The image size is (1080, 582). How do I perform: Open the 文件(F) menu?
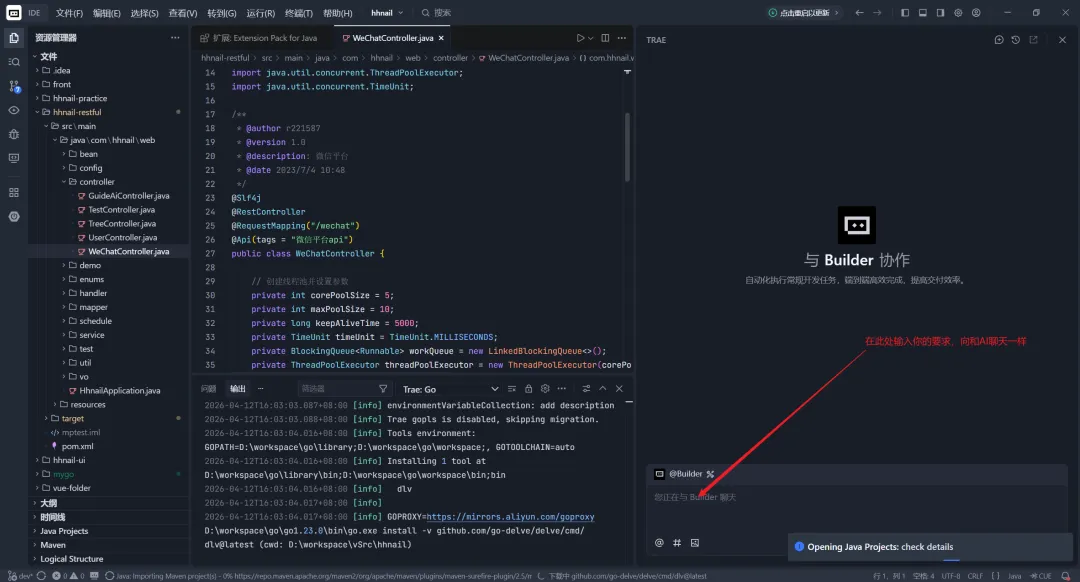(69, 13)
